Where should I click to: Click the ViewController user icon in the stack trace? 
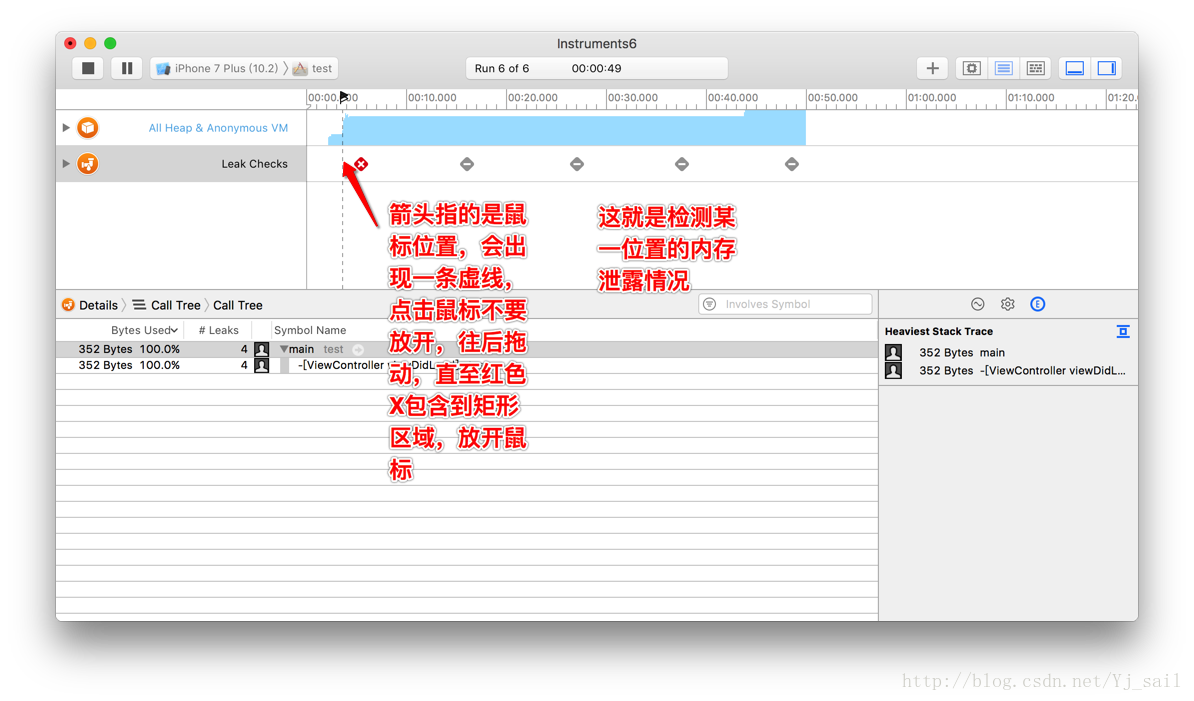point(894,371)
